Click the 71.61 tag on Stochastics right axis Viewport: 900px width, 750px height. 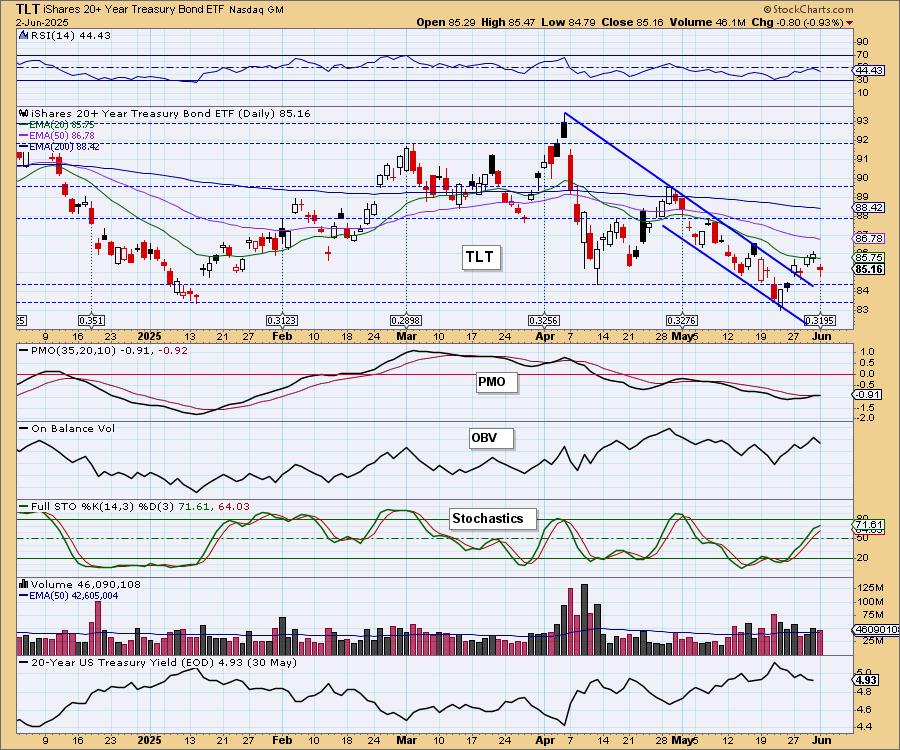tap(869, 525)
